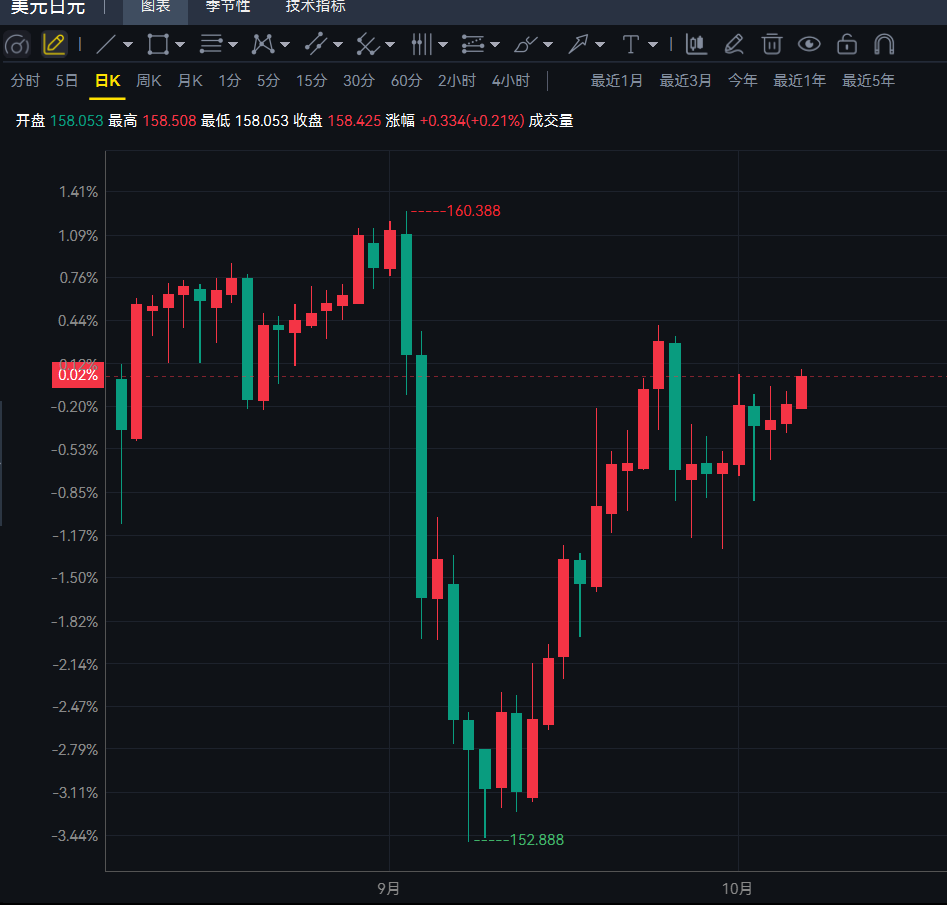
Task: Select the brush drawing tool
Action: pyautogui.click(x=525, y=45)
